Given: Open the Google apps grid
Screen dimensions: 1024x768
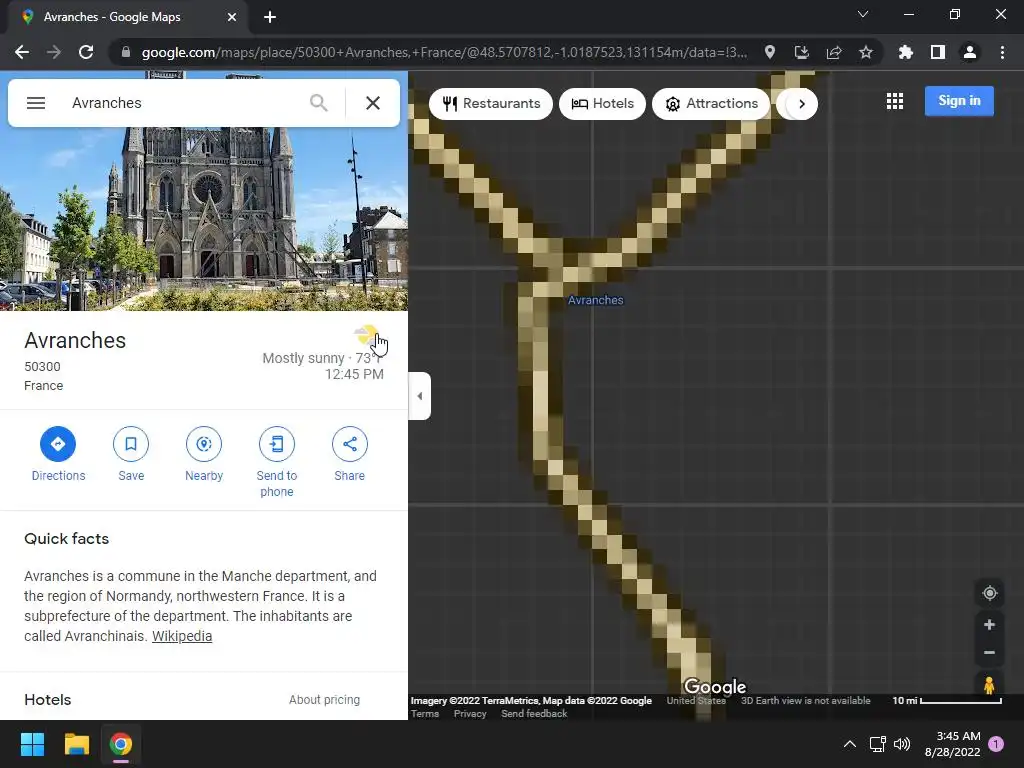Looking at the screenshot, I should coord(895,101).
